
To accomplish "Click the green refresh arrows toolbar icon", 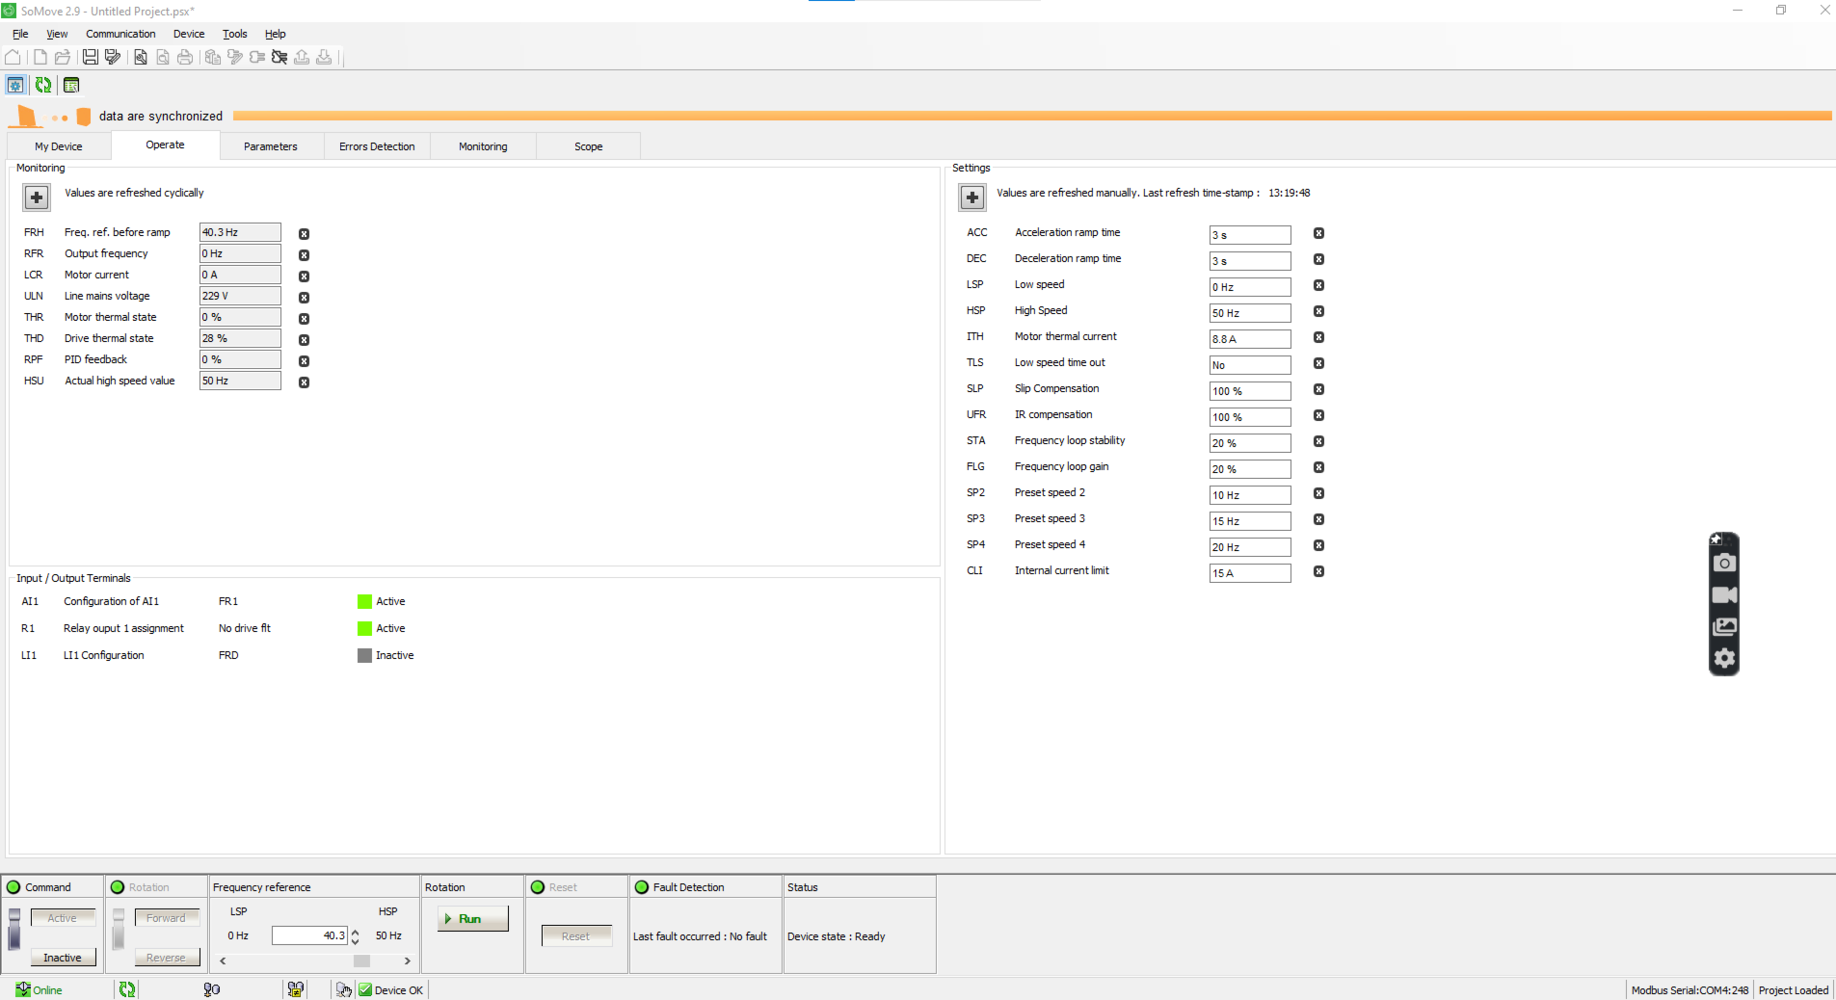I will (43, 85).
